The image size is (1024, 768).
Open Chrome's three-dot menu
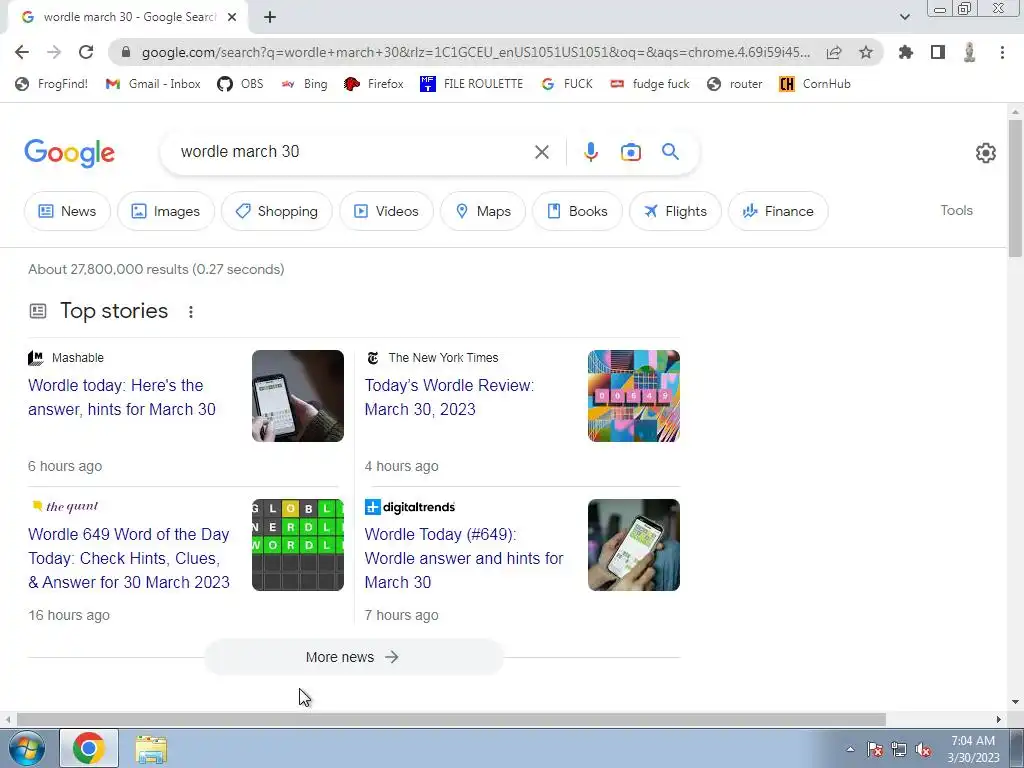click(x=1002, y=52)
